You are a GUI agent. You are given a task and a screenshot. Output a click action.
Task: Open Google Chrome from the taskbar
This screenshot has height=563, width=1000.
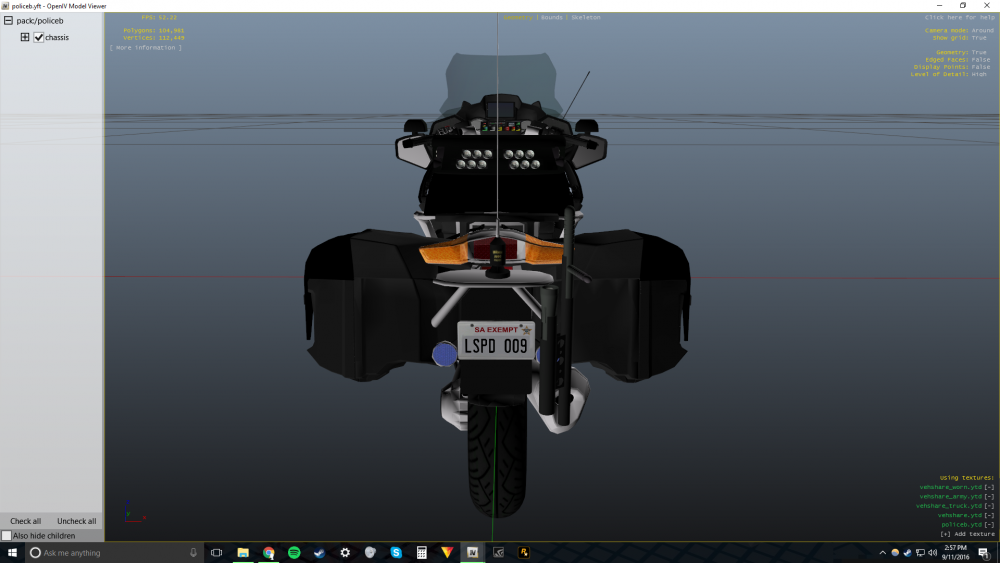pos(268,553)
